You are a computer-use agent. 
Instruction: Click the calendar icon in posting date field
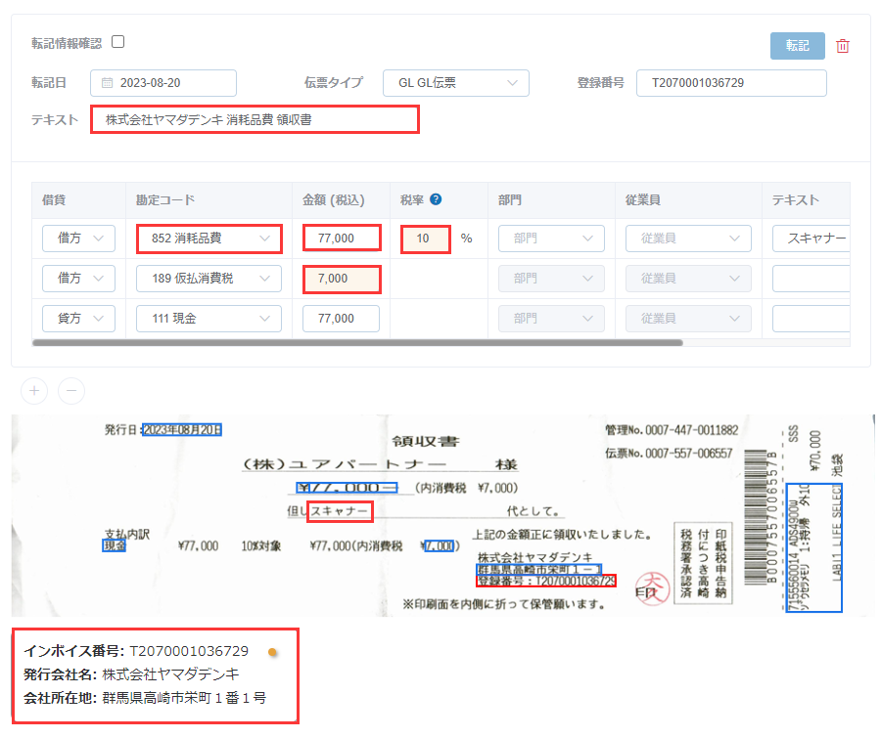point(107,83)
